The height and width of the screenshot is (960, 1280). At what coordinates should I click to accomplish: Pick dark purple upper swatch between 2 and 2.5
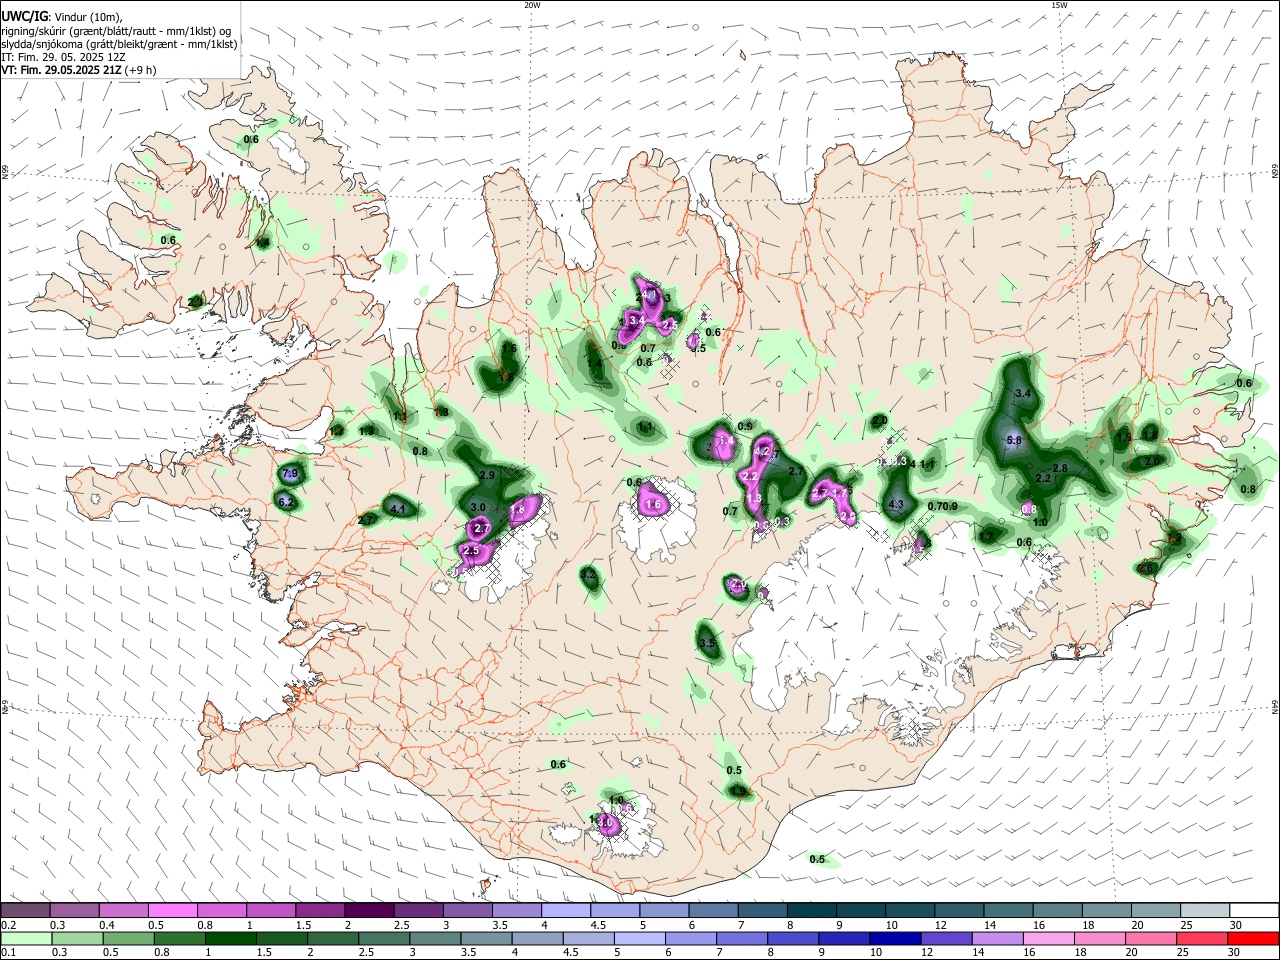[369, 911]
